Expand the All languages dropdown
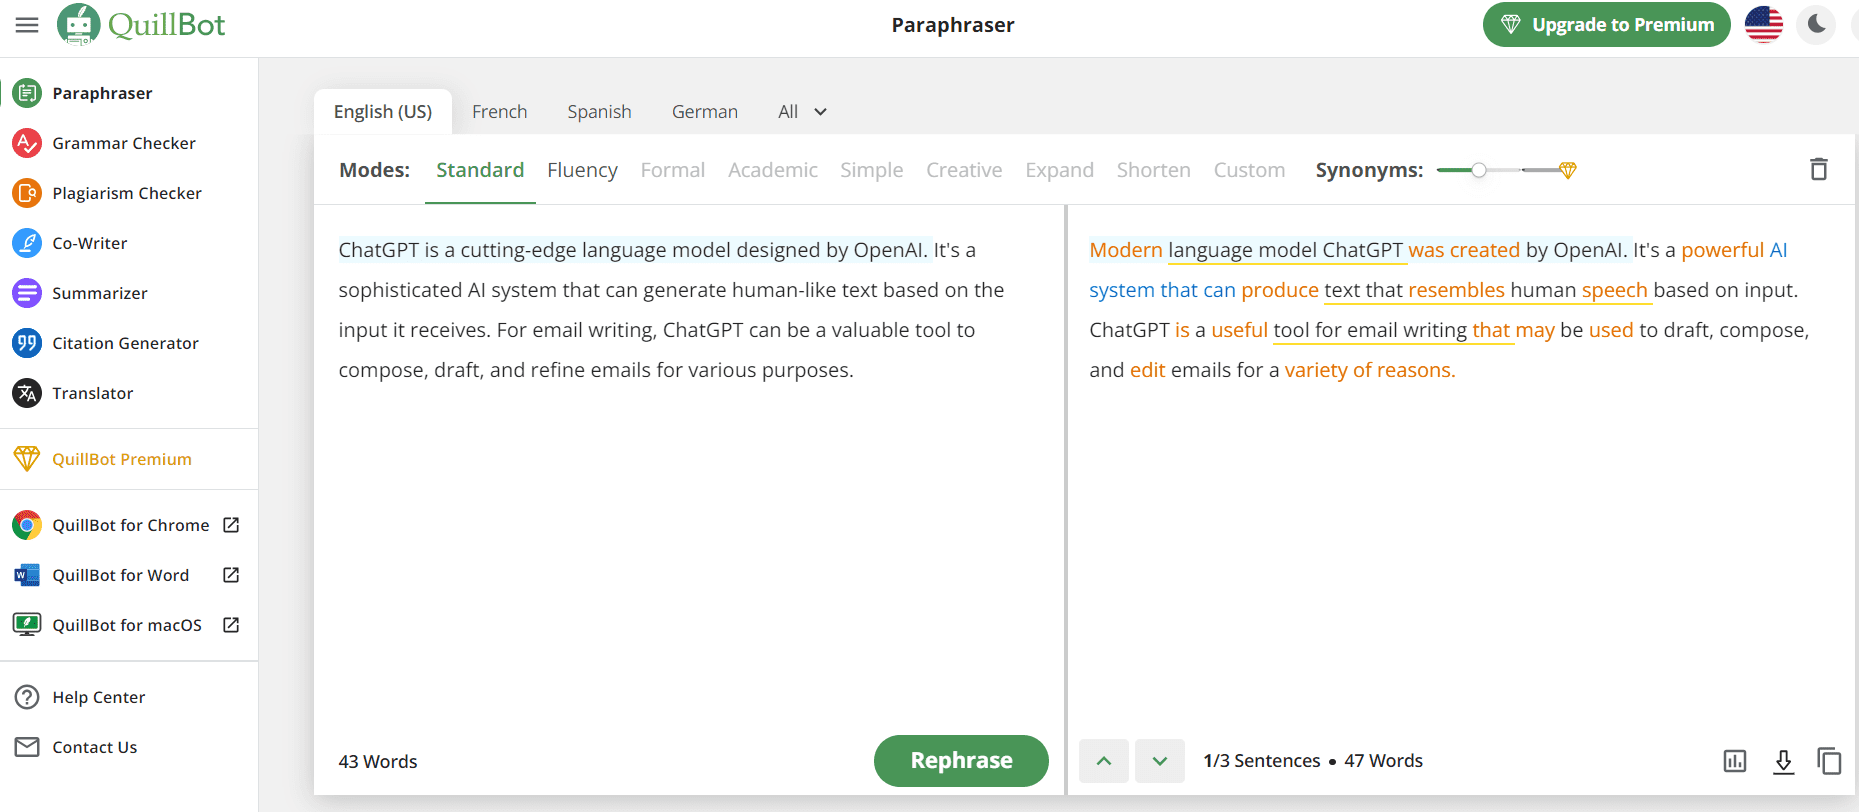Viewport: 1859px width, 812px height. [x=802, y=112]
